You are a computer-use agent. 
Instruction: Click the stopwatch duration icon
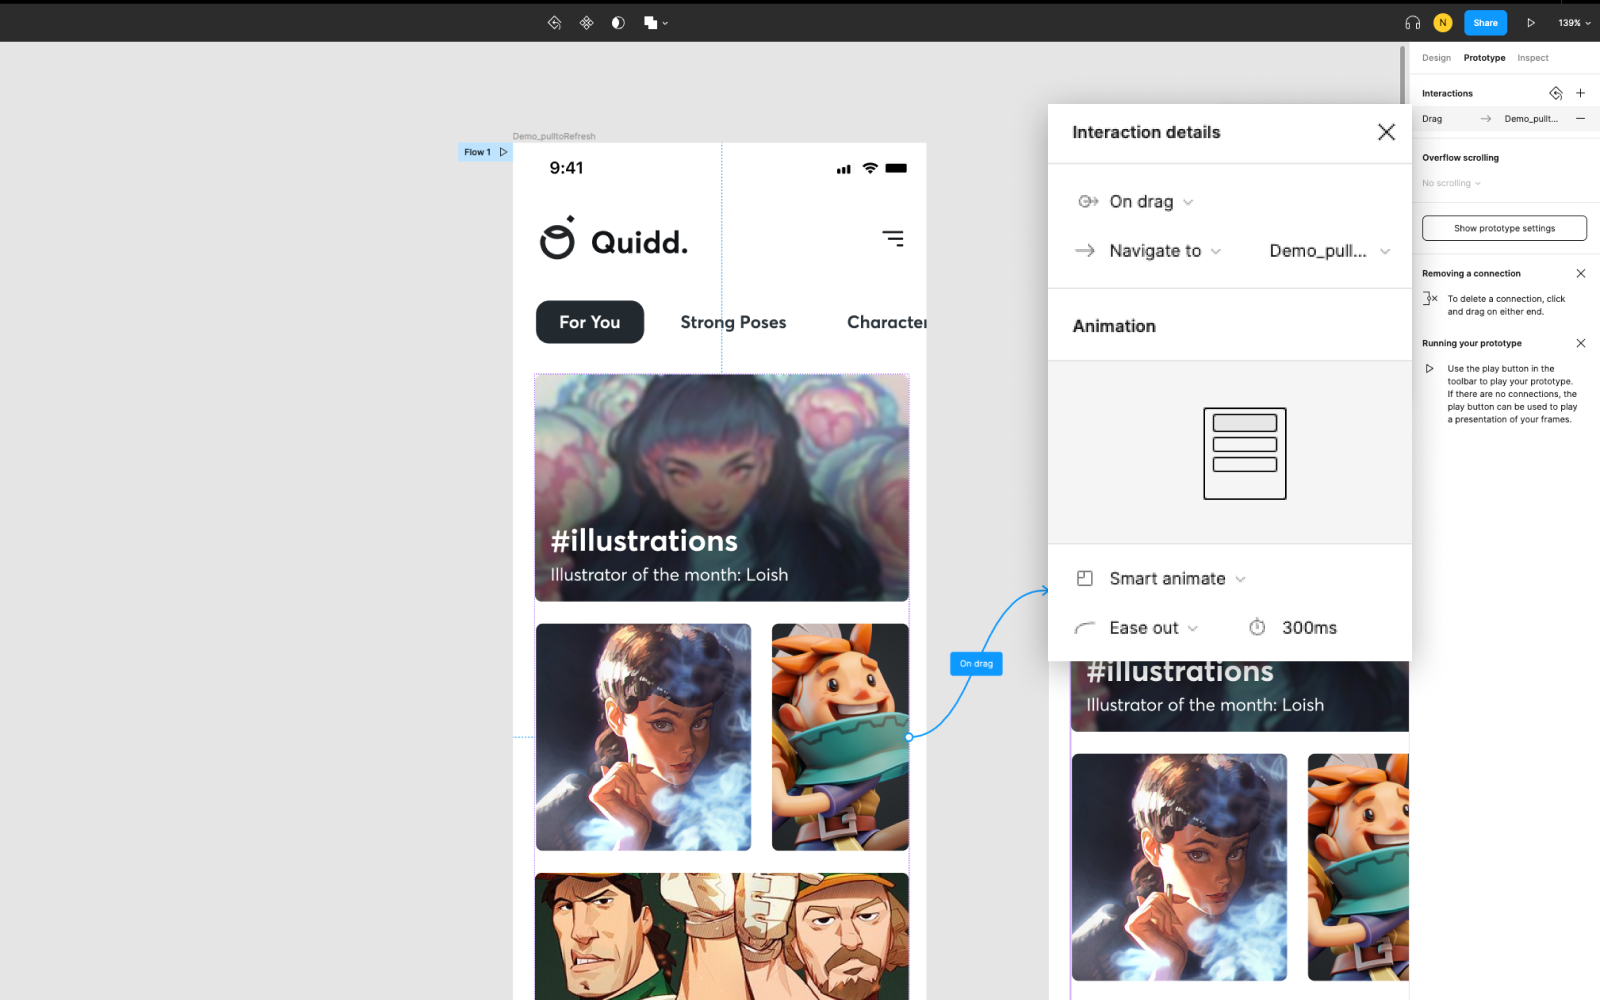(x=1257, y=627)
